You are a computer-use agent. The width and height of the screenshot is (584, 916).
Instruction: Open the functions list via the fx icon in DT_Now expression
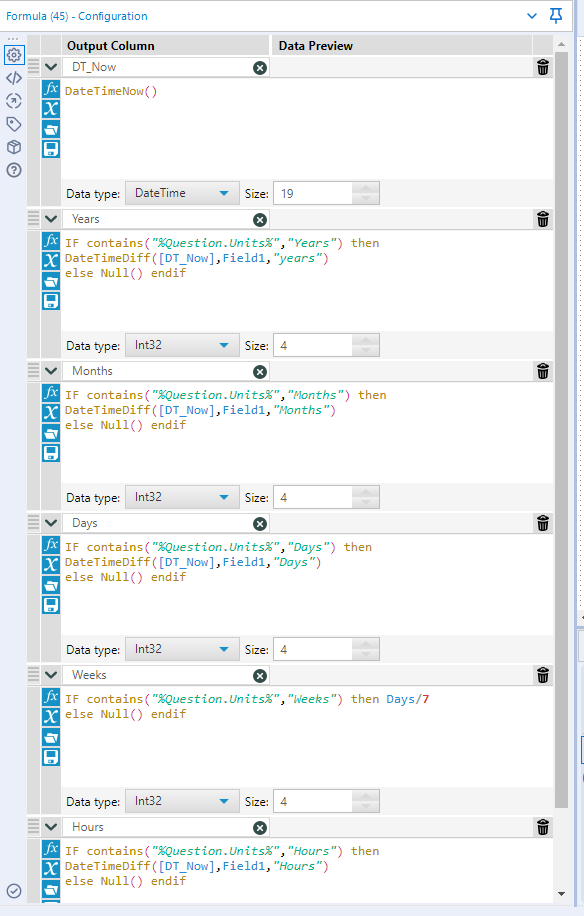coord(50,91)
